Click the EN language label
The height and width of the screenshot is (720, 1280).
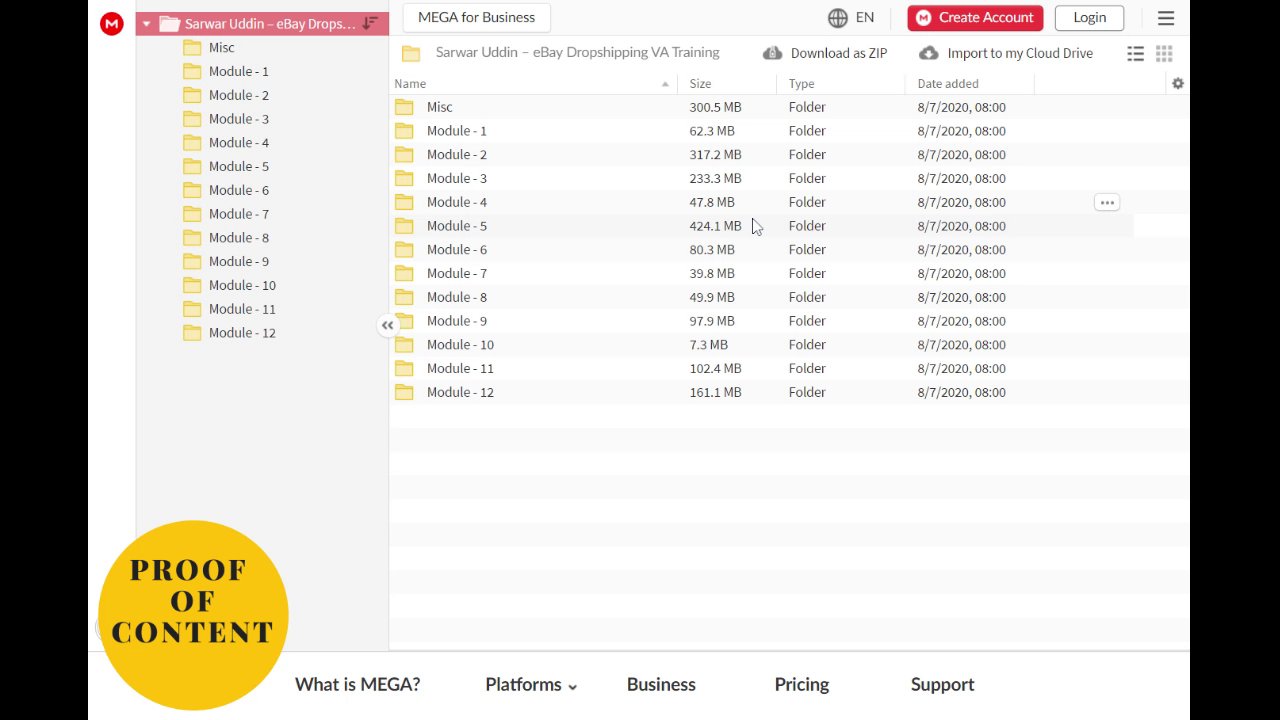(x=865, y=18)
